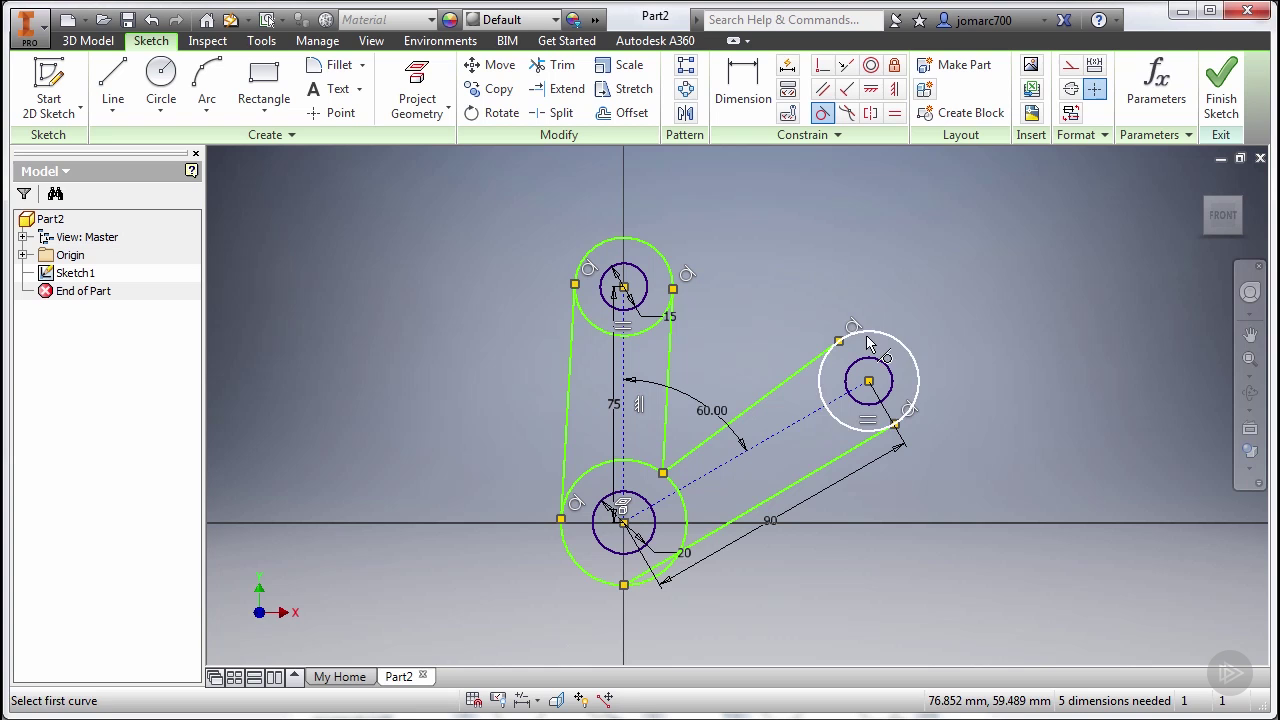
Task: Open the Manage ribbon tab
Action: click(x=317, y=41)
